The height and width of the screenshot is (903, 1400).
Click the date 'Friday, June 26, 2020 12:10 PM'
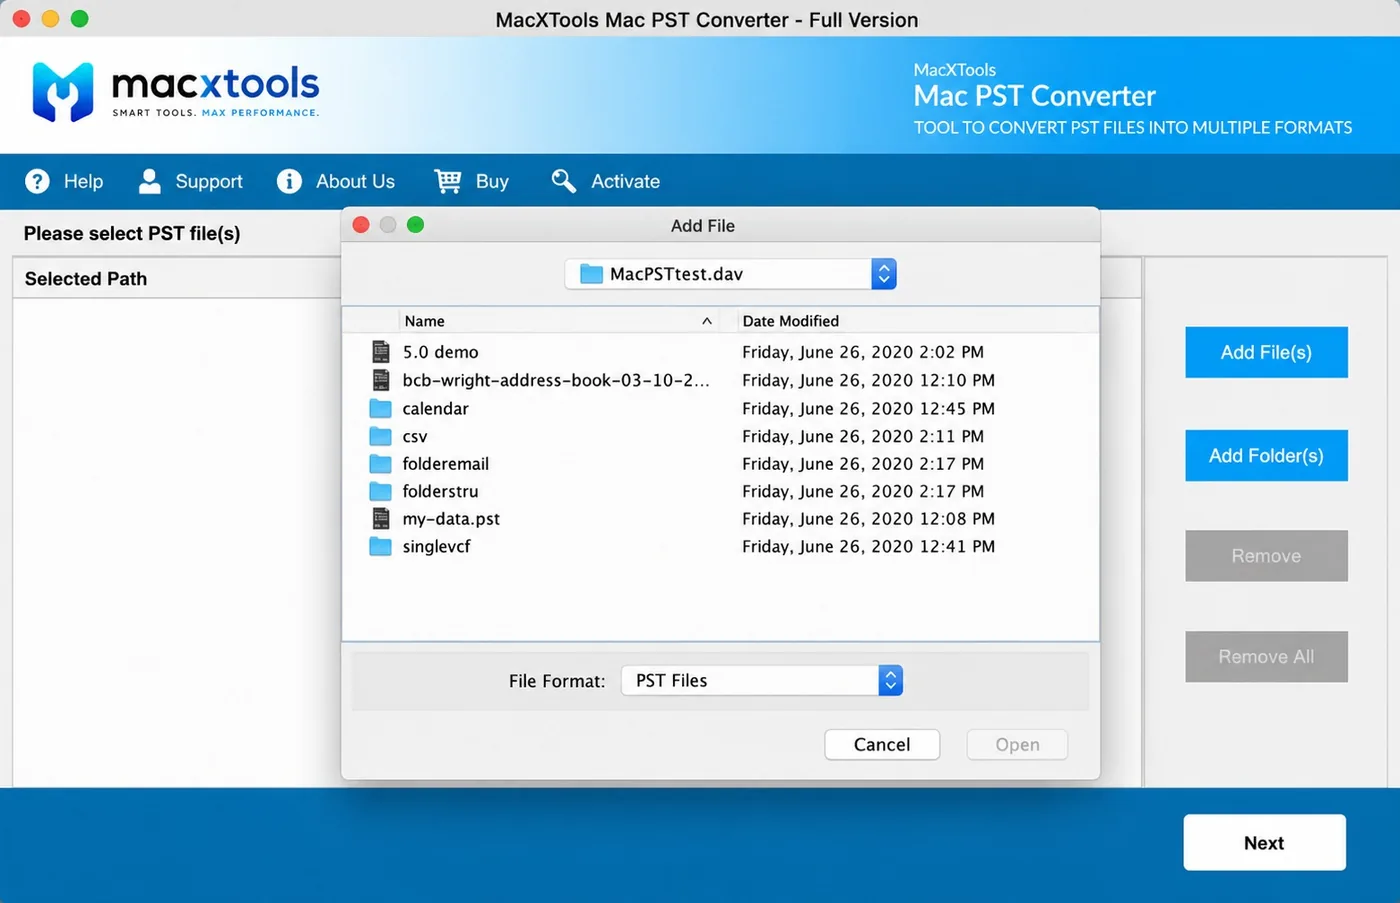coord(868,380)
